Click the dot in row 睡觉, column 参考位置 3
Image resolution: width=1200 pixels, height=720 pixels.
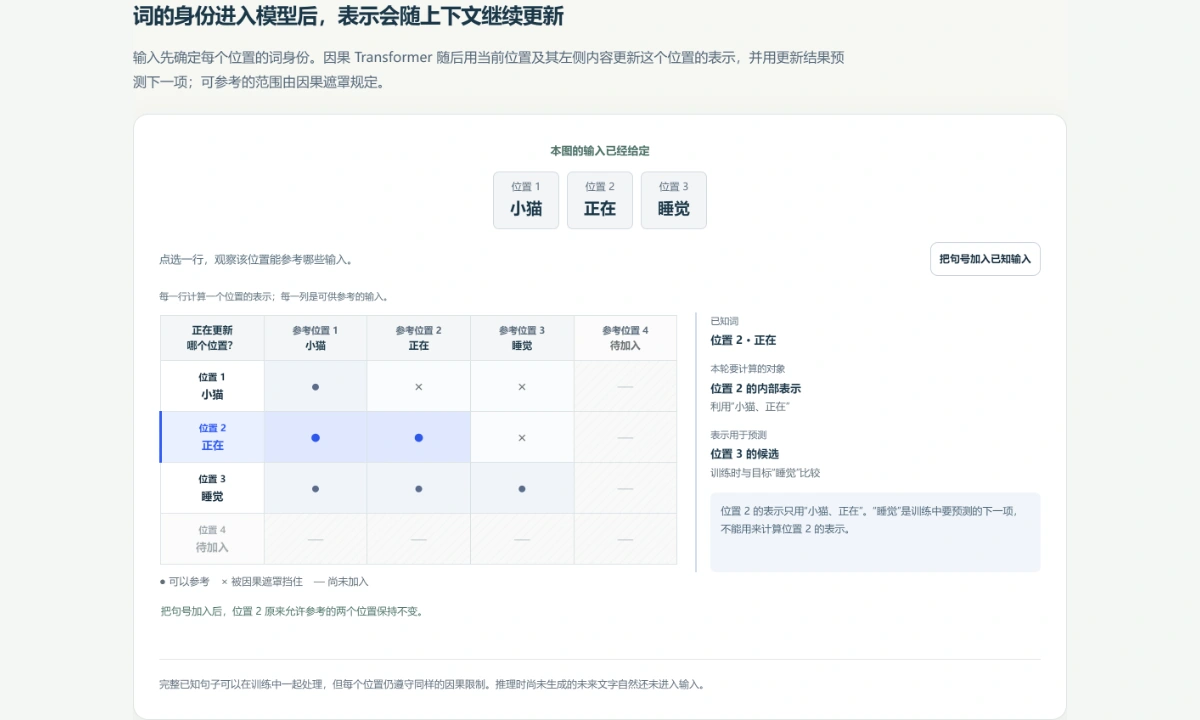tap(522, 489)
